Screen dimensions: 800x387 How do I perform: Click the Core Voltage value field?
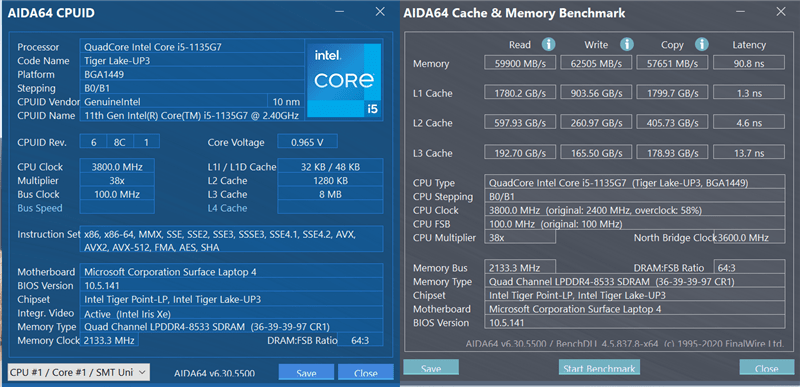[x=307, y=142]
